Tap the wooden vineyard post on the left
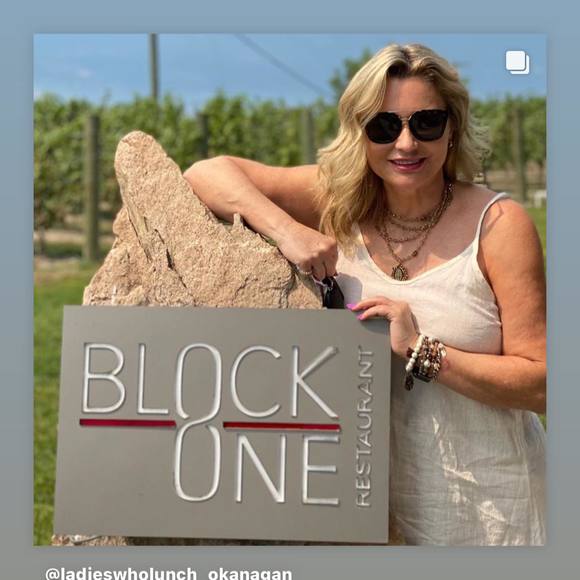This screenshot has height=580, width=580. click(x=91, y=188)
